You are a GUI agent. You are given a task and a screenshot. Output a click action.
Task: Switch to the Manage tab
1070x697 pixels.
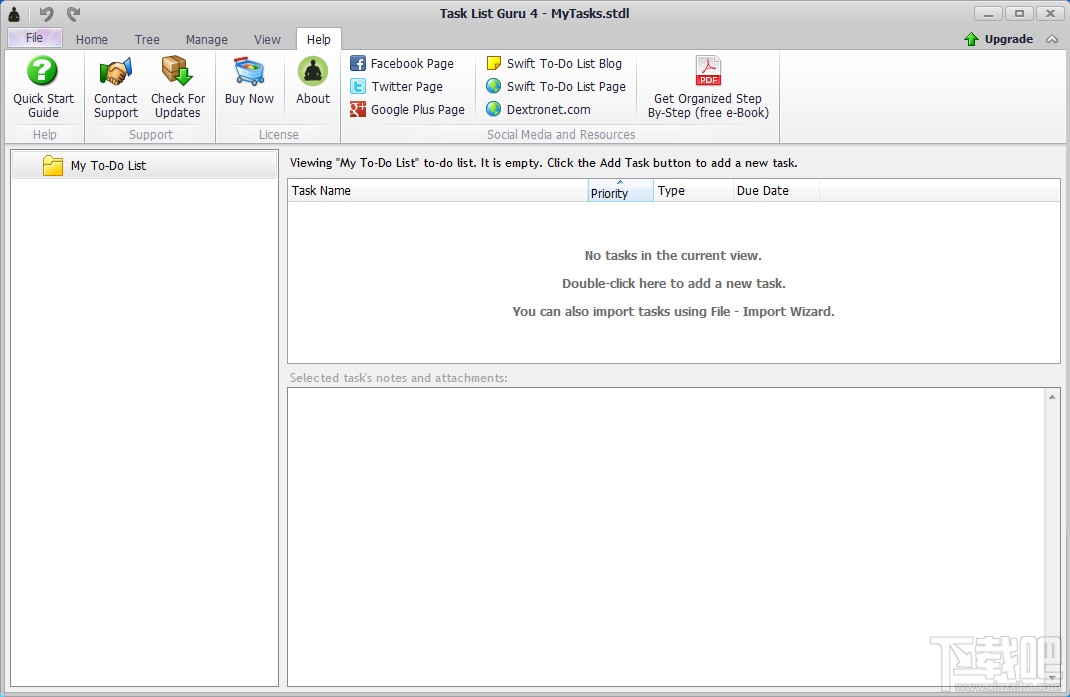click(207, 40)
